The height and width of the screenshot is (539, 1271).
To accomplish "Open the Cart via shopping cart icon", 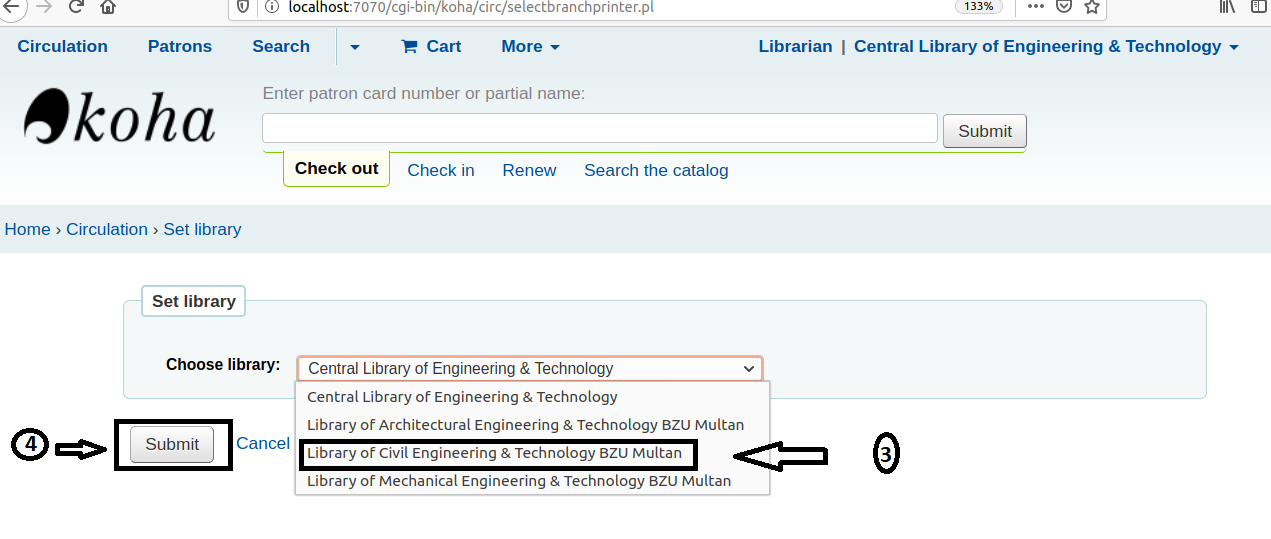I will pos(431,46).
